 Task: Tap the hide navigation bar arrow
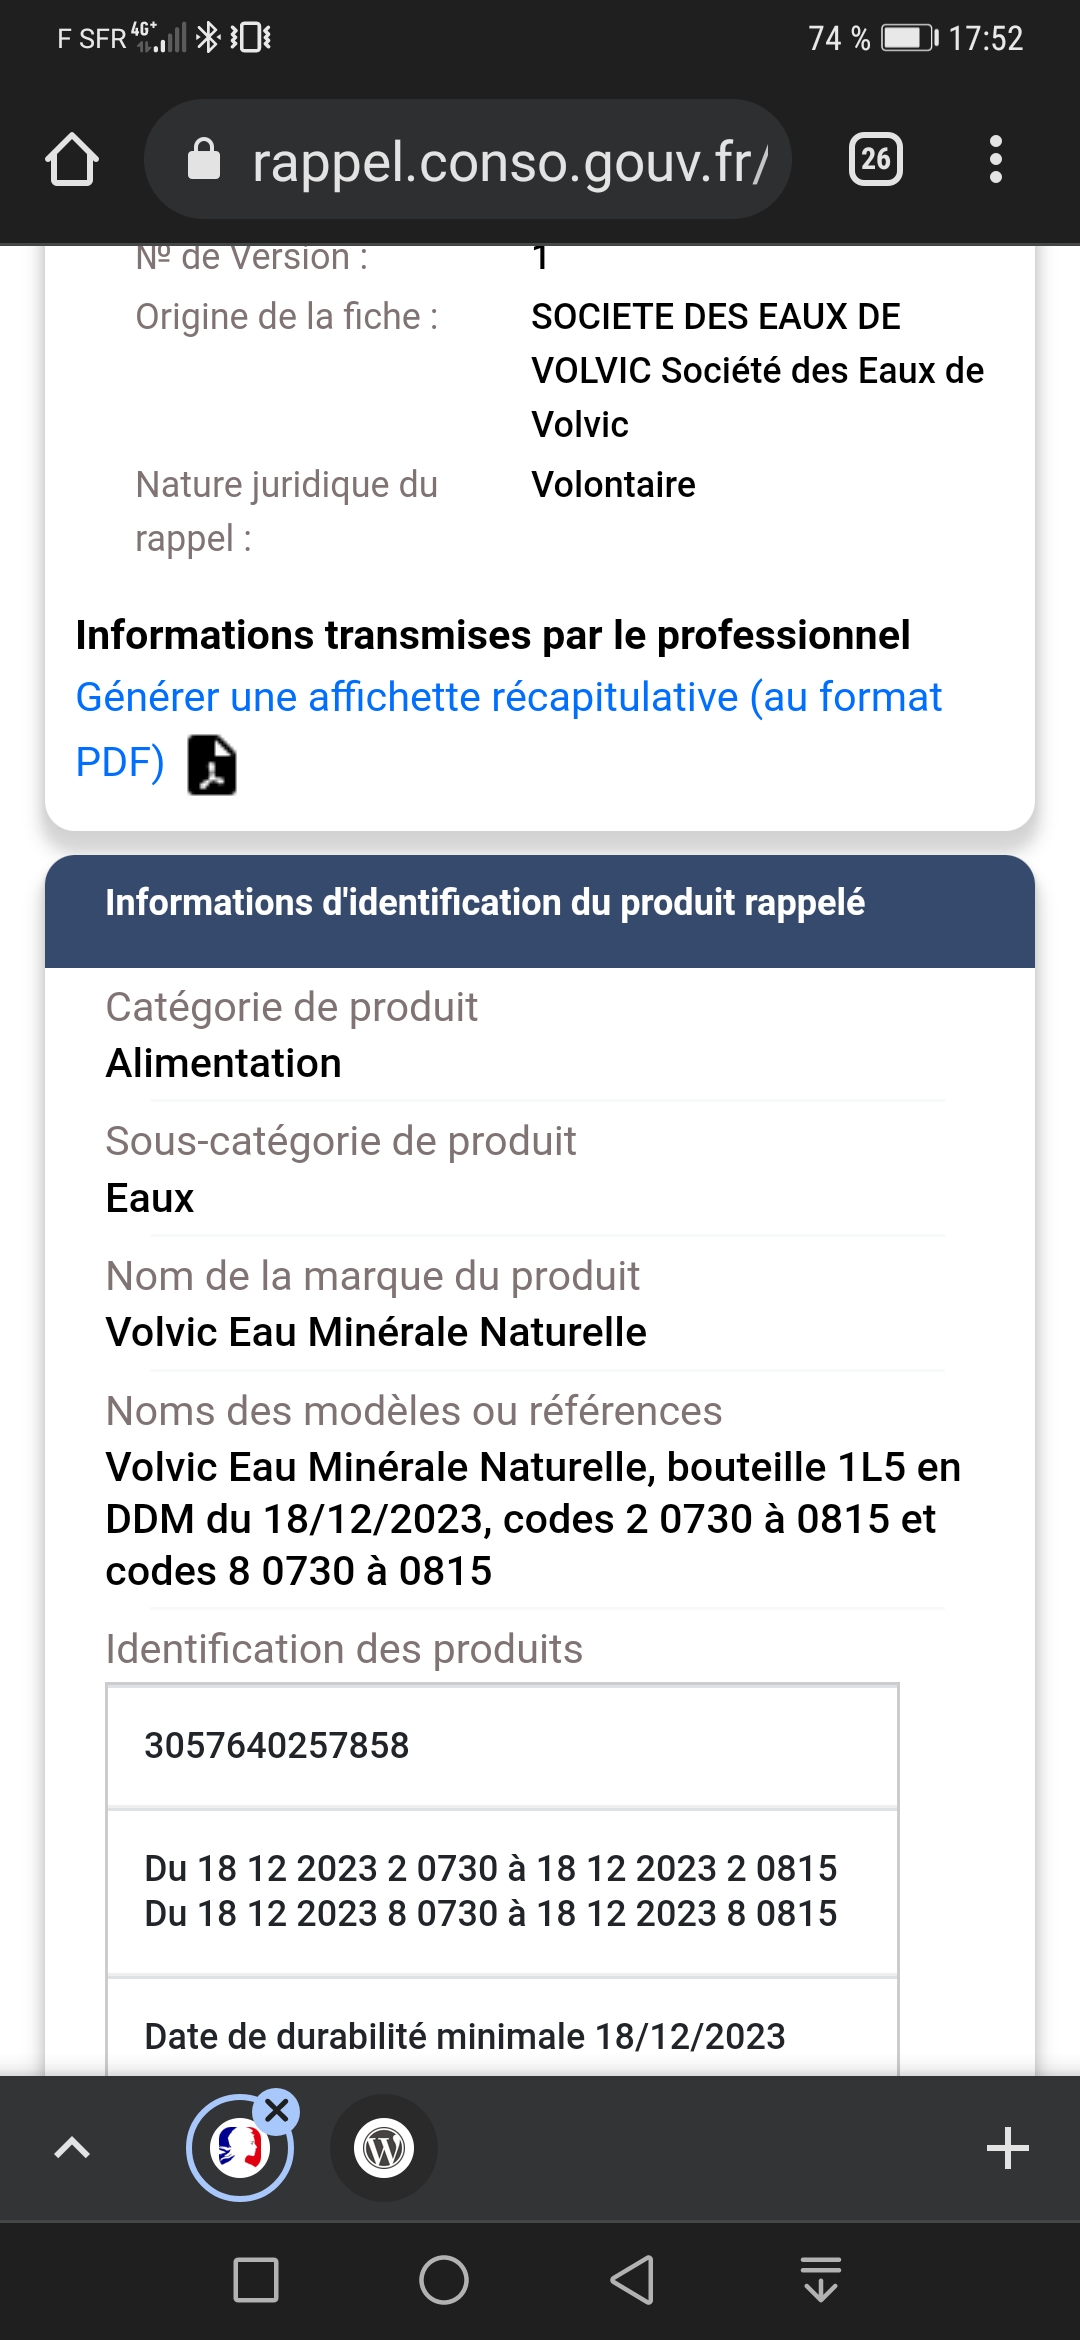click(821, 2280)
